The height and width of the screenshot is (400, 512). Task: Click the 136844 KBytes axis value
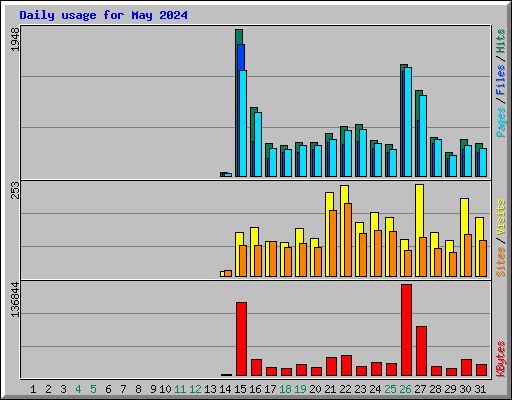click(x=15, y=299)
